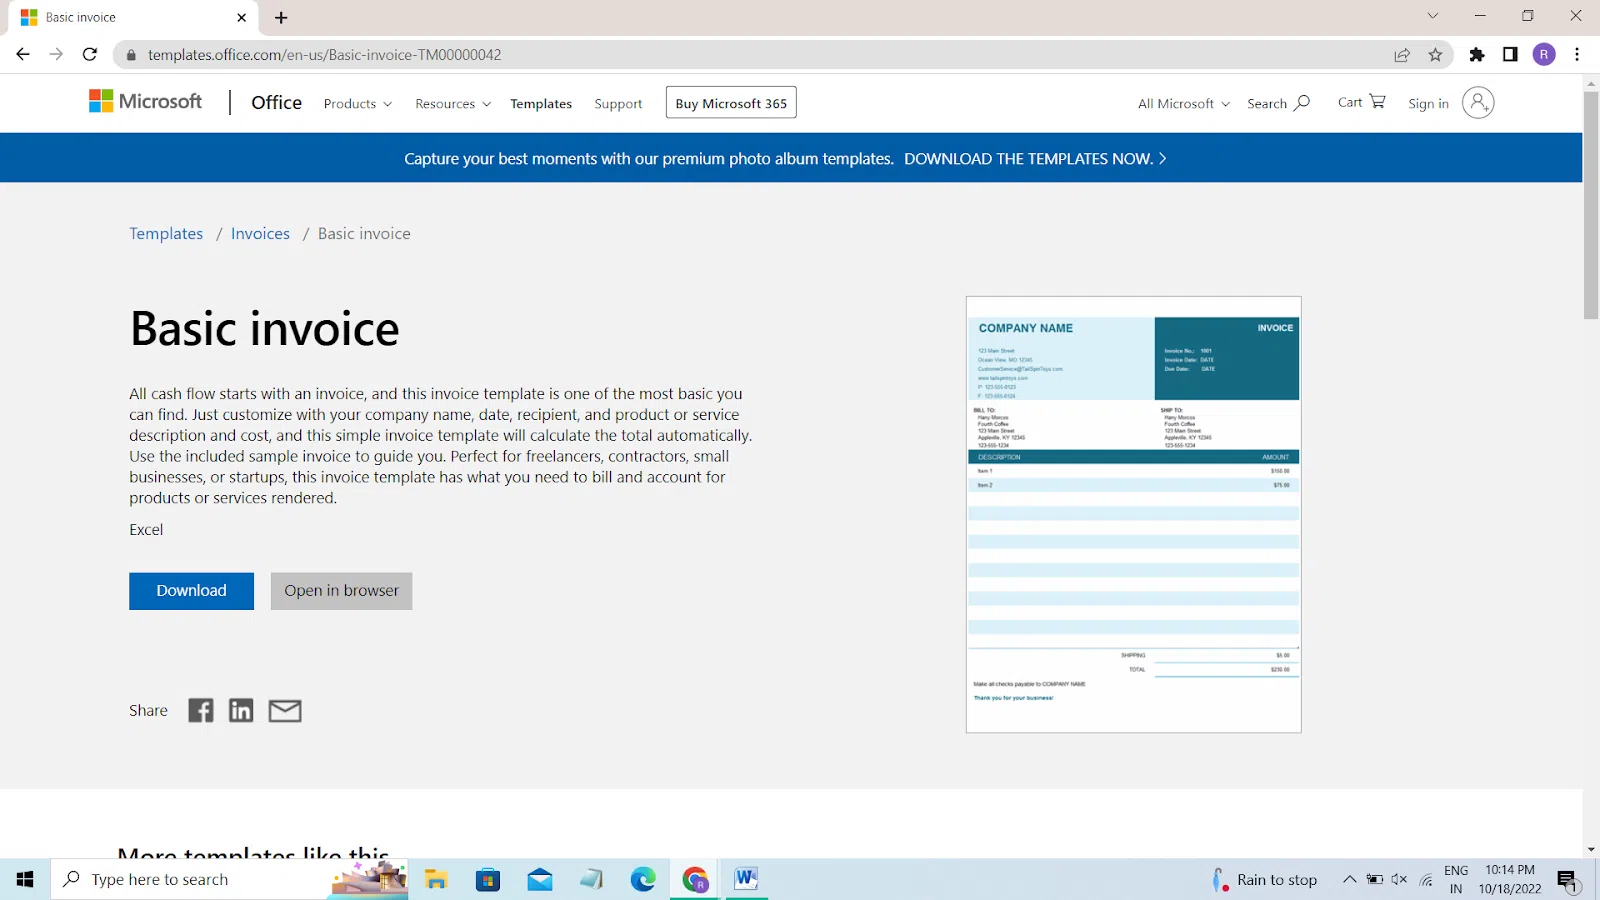1600x900 pixels.
Task: Share template on Facebook
Action: [201, 710]
